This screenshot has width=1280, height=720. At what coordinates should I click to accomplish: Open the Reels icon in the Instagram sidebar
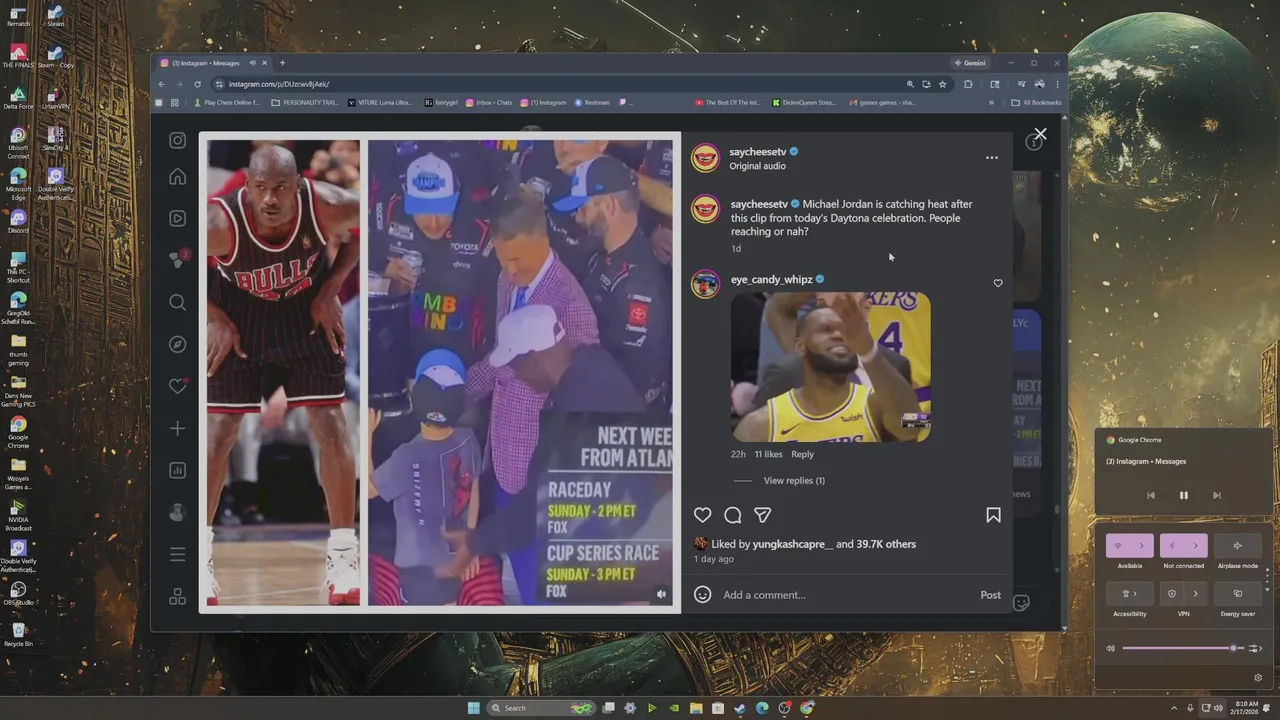tap(177, 219)
